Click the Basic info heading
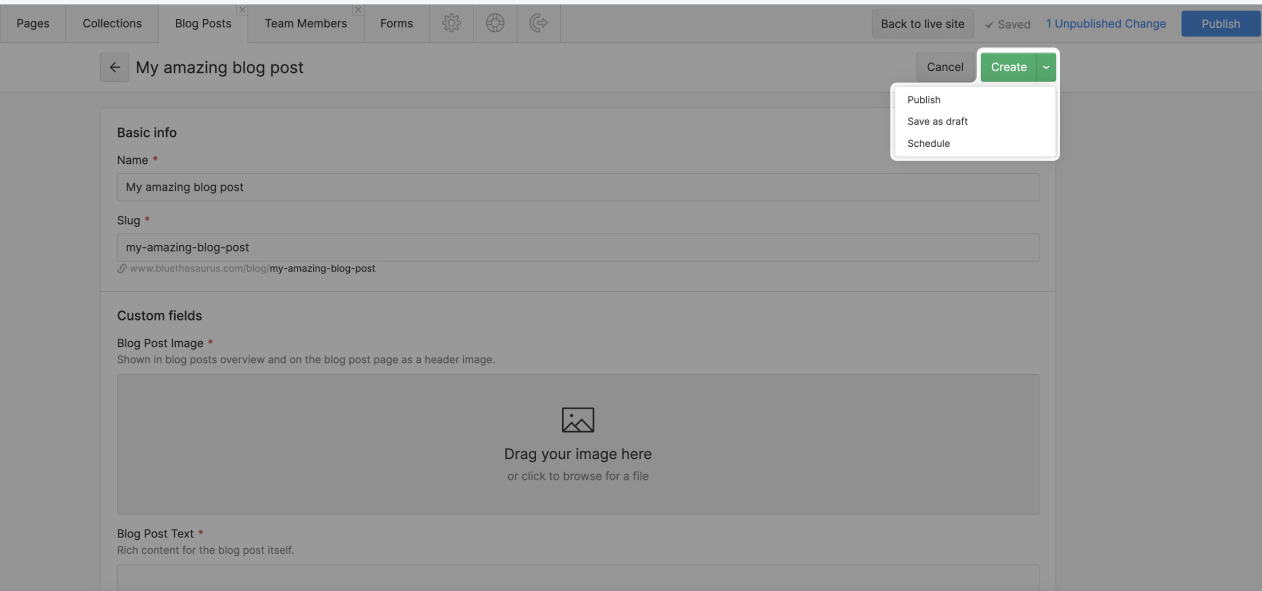The width and height of the screenshot is (1262, 591). click(147, 132)
